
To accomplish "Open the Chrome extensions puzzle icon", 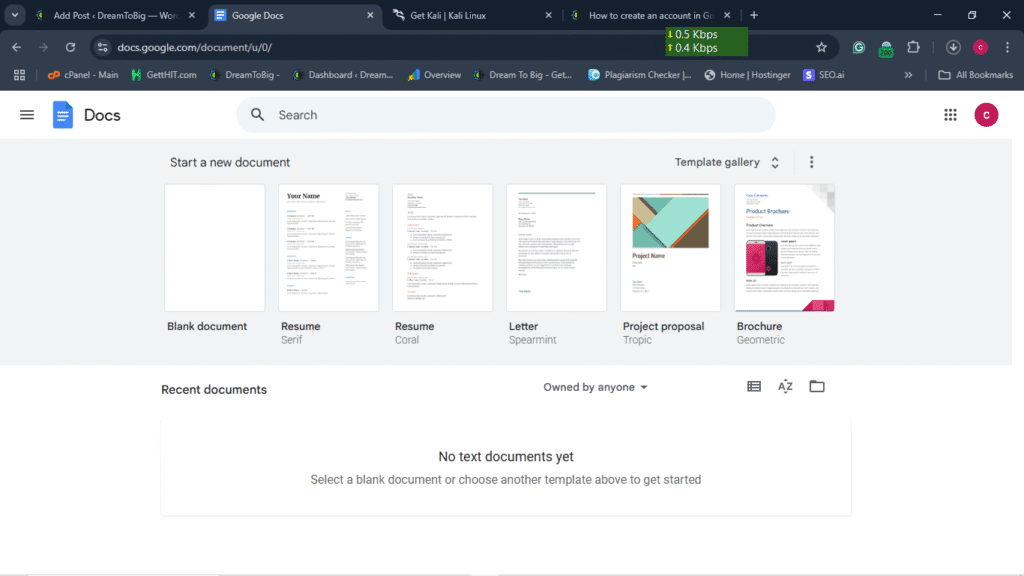I will point(913,47).
